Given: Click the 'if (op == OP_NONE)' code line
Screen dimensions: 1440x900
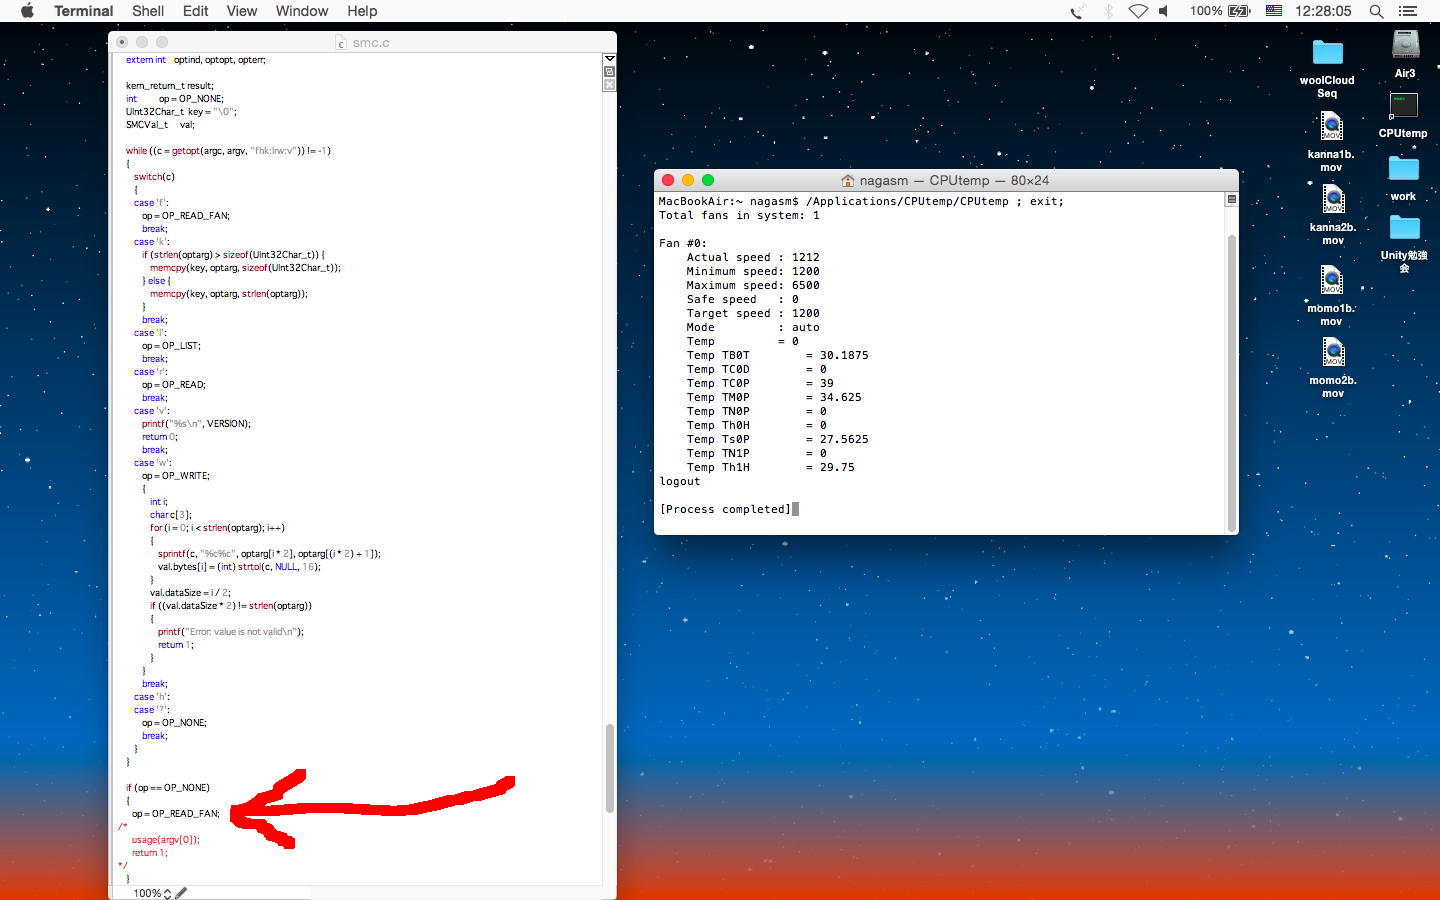Looking at the screenshot, I should [168, 788].
